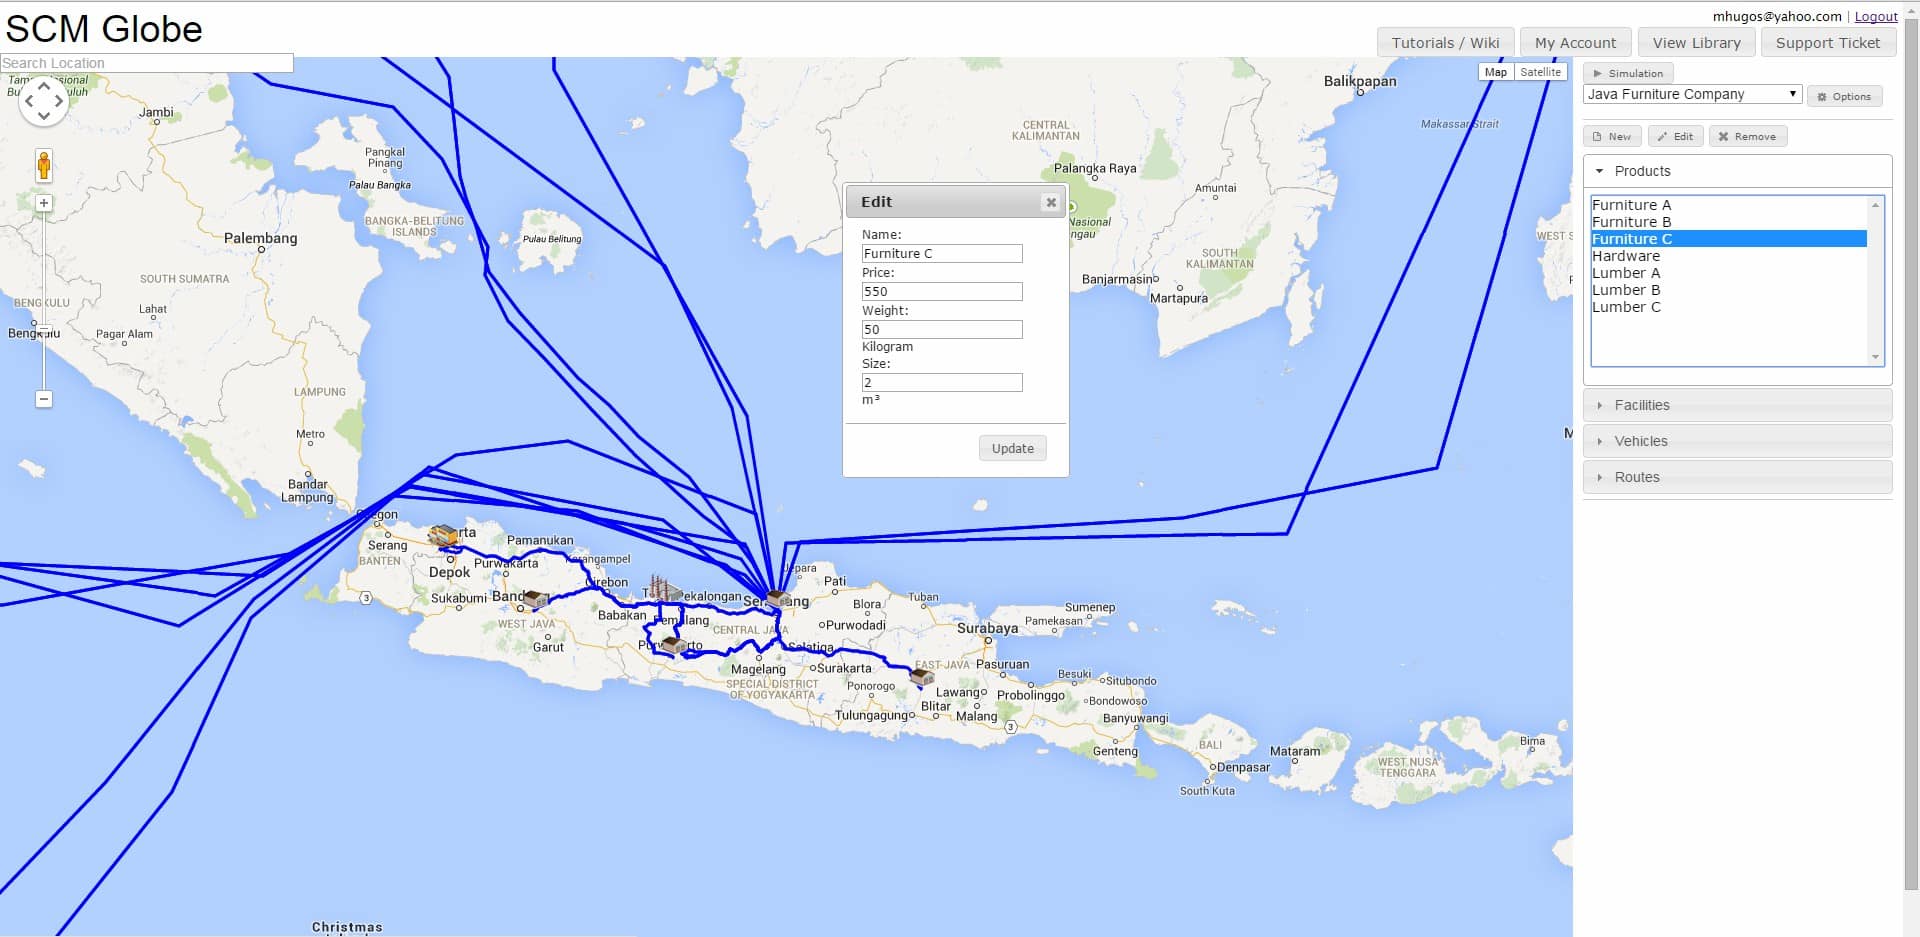Viewport: 1920px width, 937px height.
Task: Click the facility icon near Bandung
Action: [x=535, y=599]
